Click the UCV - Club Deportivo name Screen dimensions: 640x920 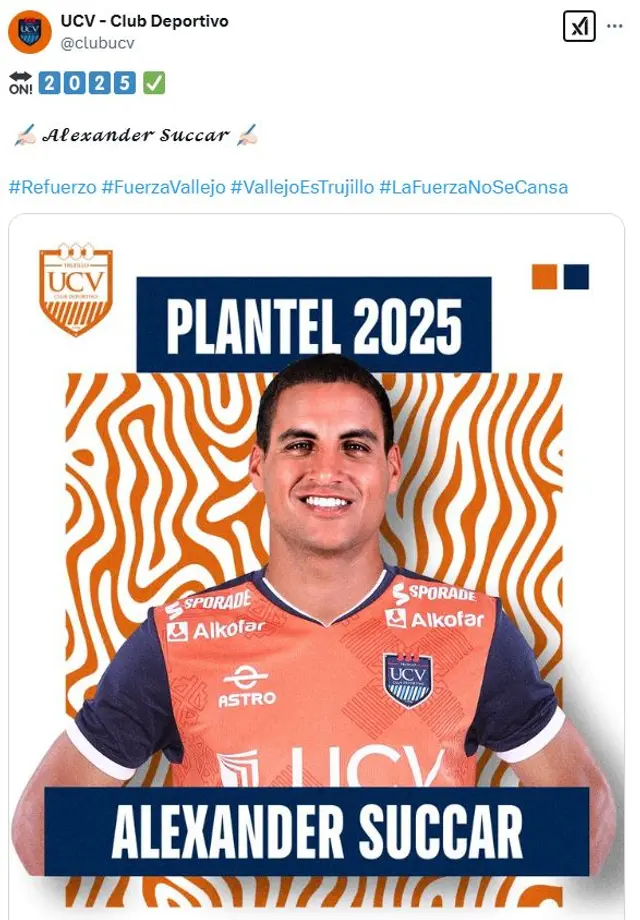tap(144, 21)
